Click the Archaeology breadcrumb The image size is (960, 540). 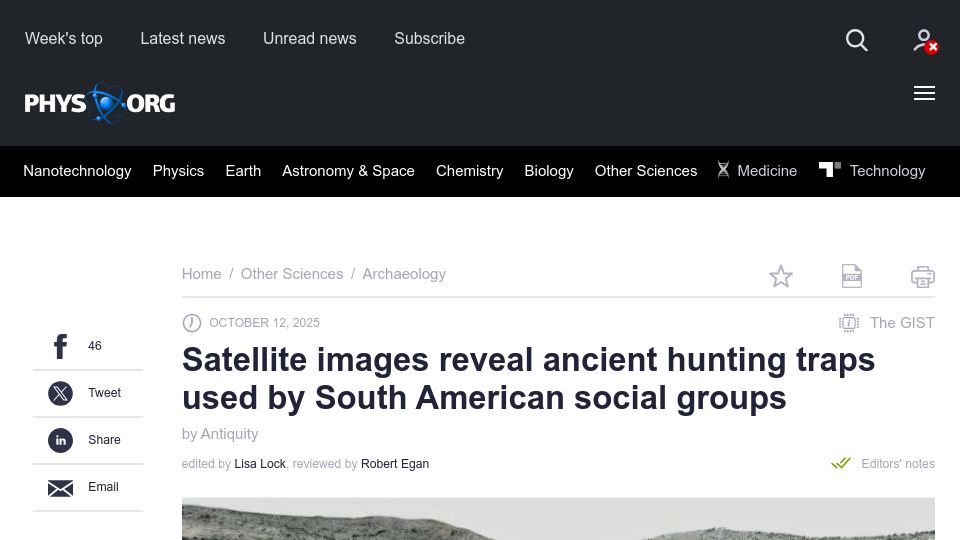coord(404,274)
